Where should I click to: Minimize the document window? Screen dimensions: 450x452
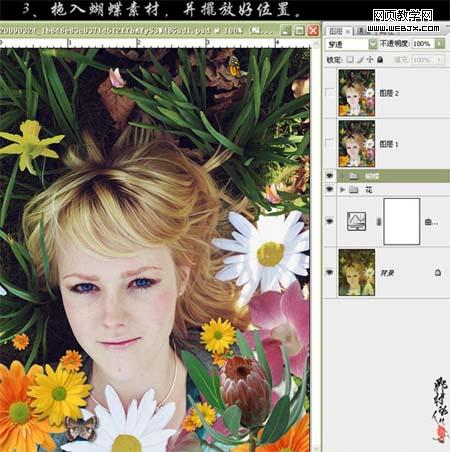(286, 31)
